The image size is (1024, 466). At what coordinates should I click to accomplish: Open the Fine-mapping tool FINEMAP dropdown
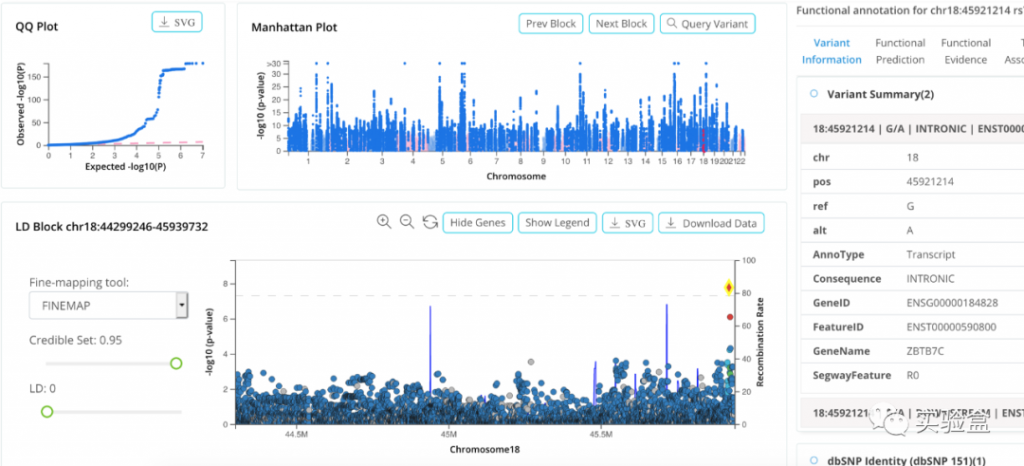108,305
